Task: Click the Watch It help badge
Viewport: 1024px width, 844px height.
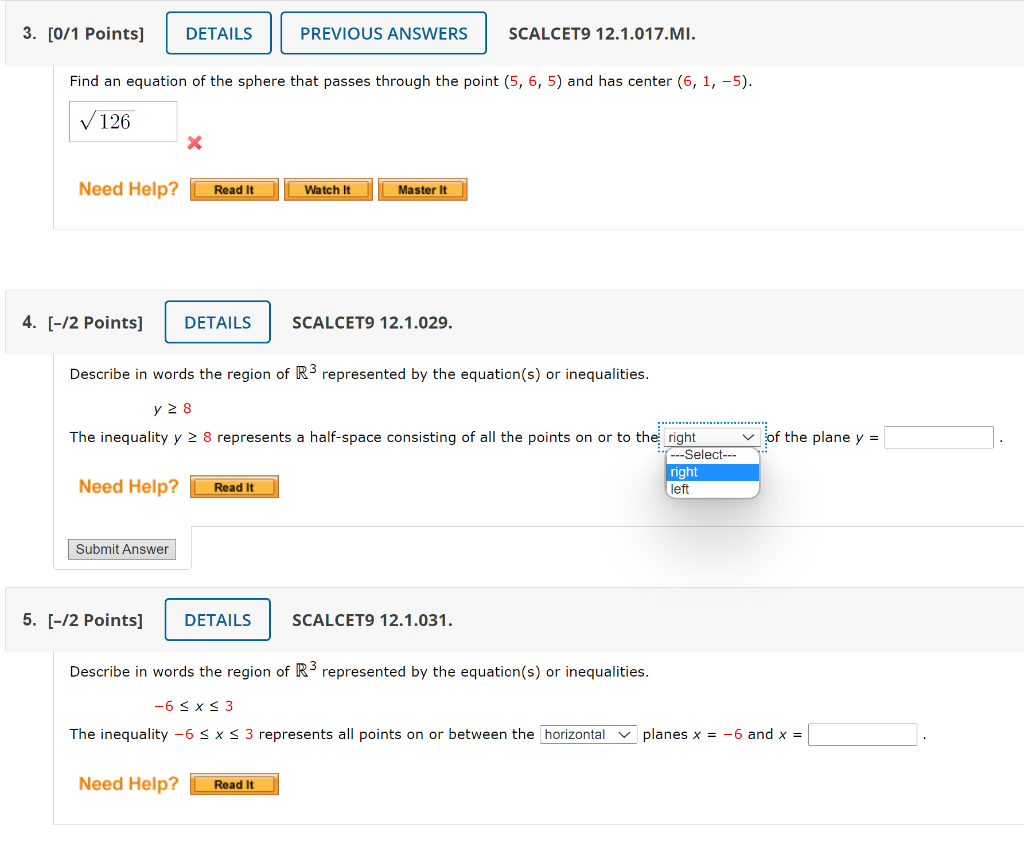Action: 328,189
